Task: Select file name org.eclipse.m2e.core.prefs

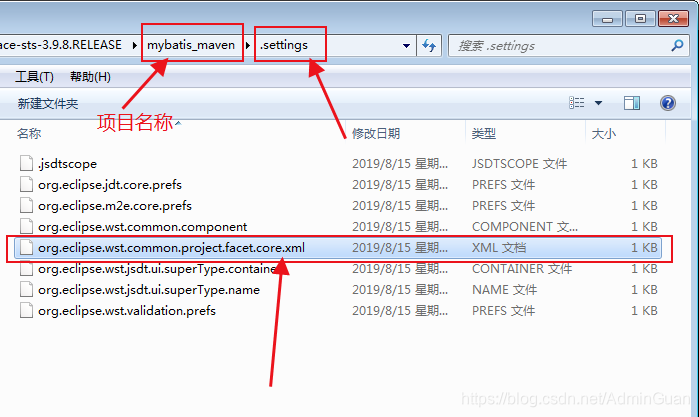Action: 115,206
